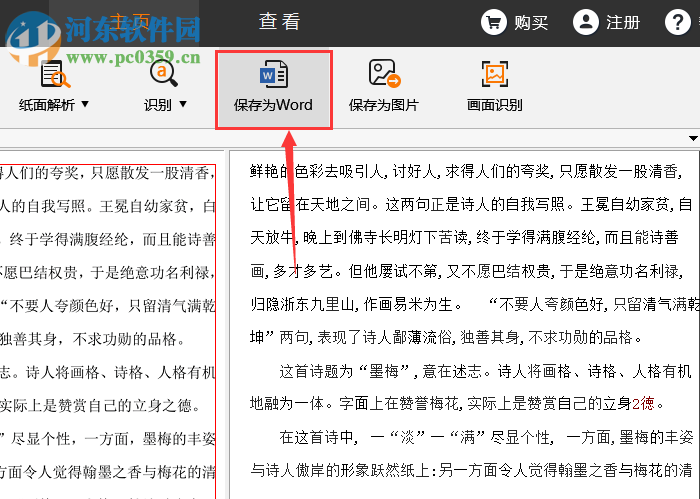The width and height of the screenshot is (700, 499).
Task: Click source image line 实际上是赞赏自己的立身之德
Action: coord(100,406)
